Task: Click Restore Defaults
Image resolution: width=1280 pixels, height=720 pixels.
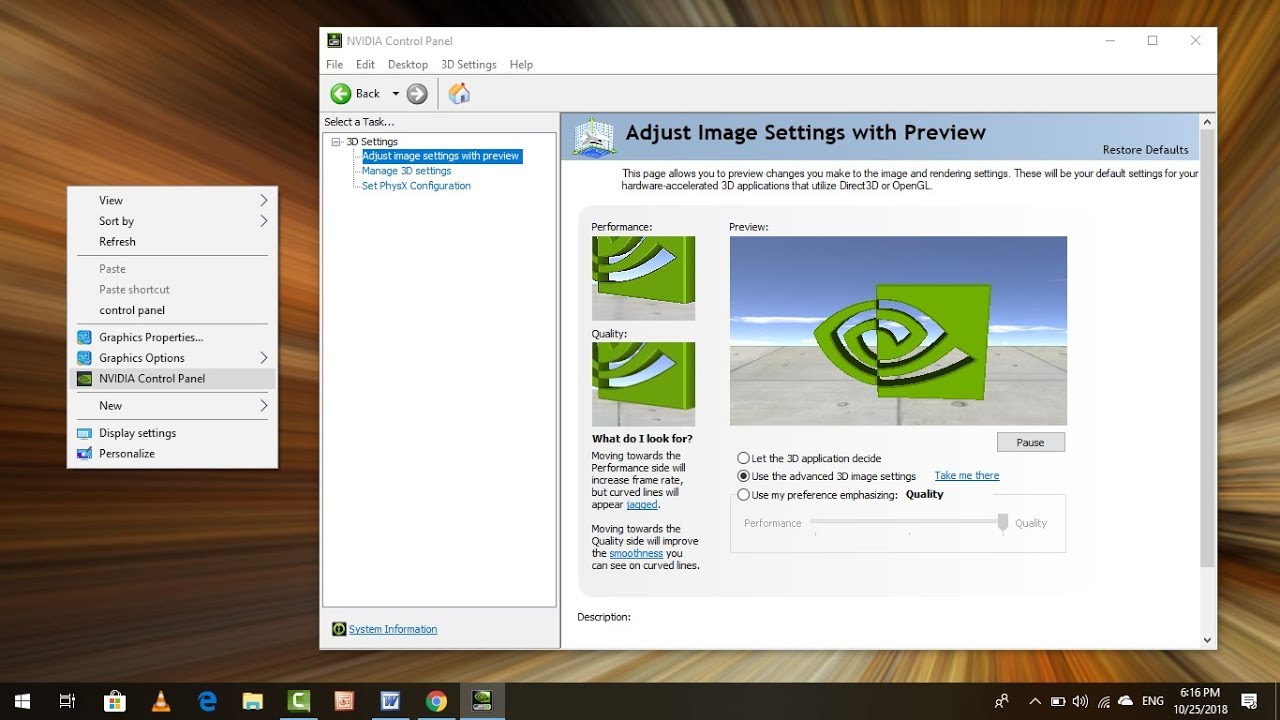Action: (1145, 150)
